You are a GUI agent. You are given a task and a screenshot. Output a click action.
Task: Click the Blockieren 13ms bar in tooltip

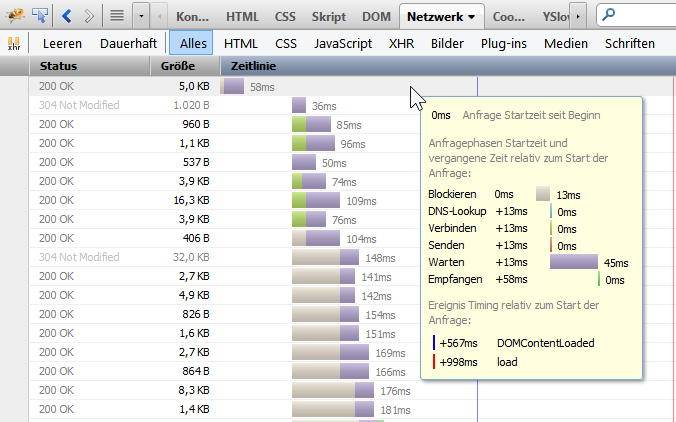[x=543, y=194]
